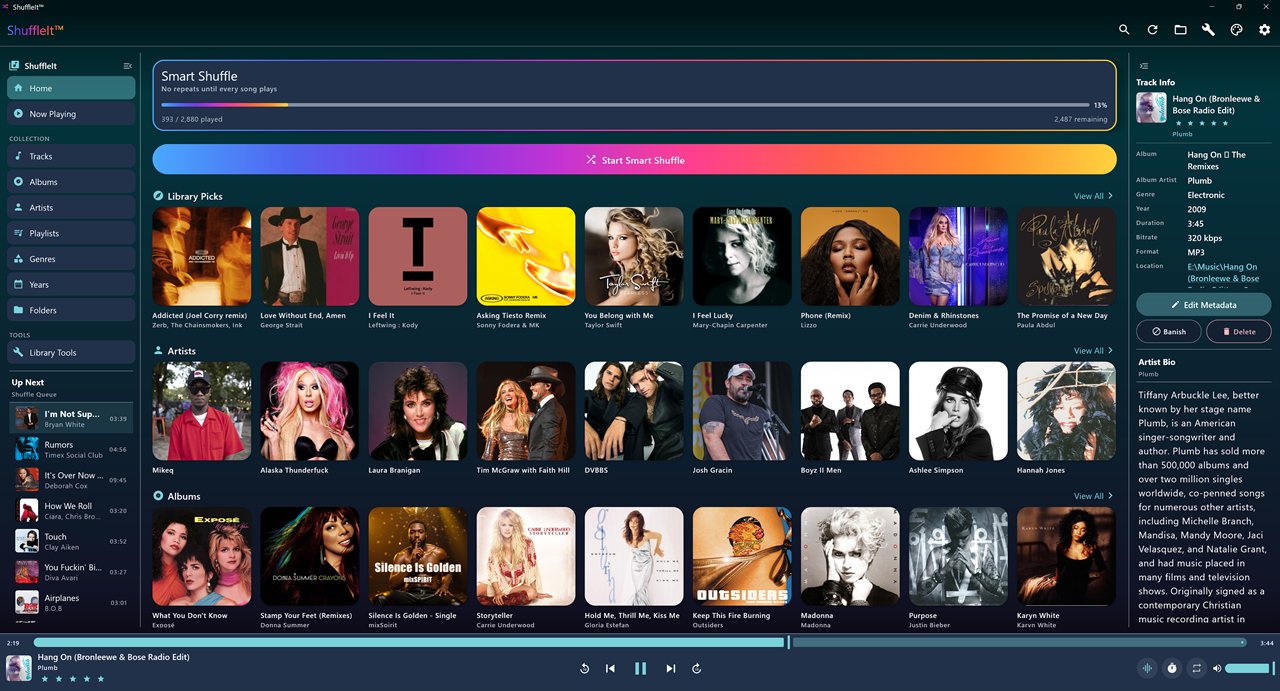Open the Purpose album by Justin Bieber

[958, 556]
